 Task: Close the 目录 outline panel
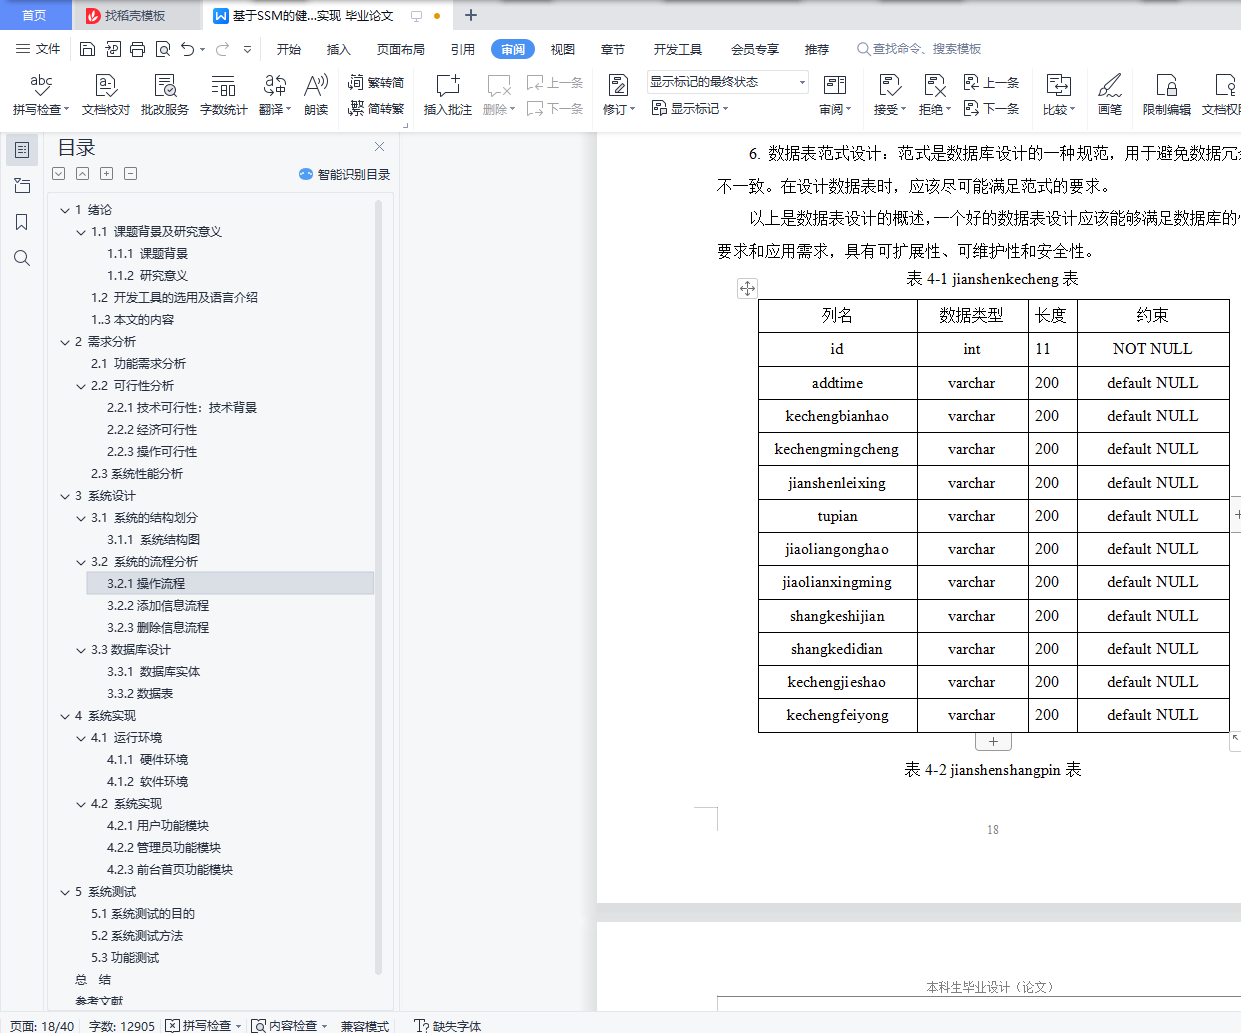pos(379,147)
